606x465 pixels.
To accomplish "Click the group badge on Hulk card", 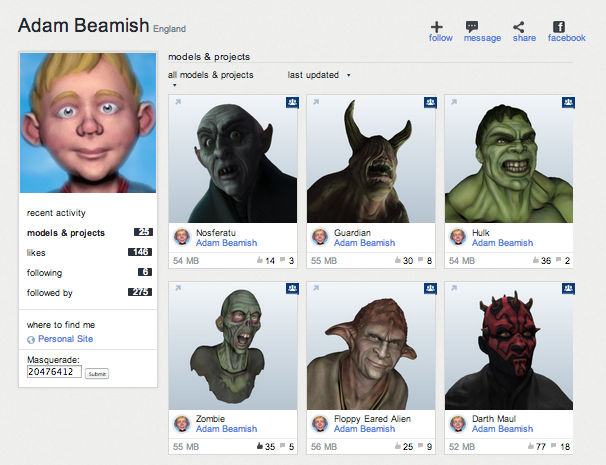I will (568, 102).
